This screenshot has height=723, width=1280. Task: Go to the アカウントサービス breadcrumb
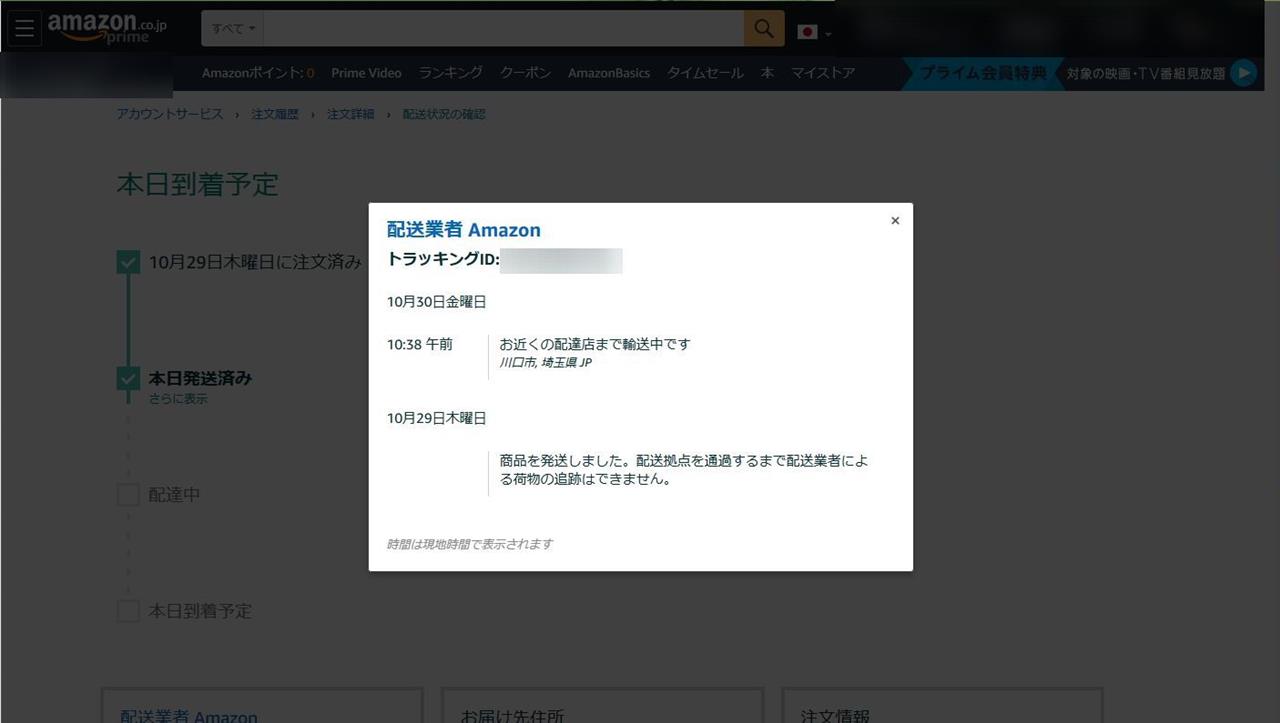pos(170,114)
